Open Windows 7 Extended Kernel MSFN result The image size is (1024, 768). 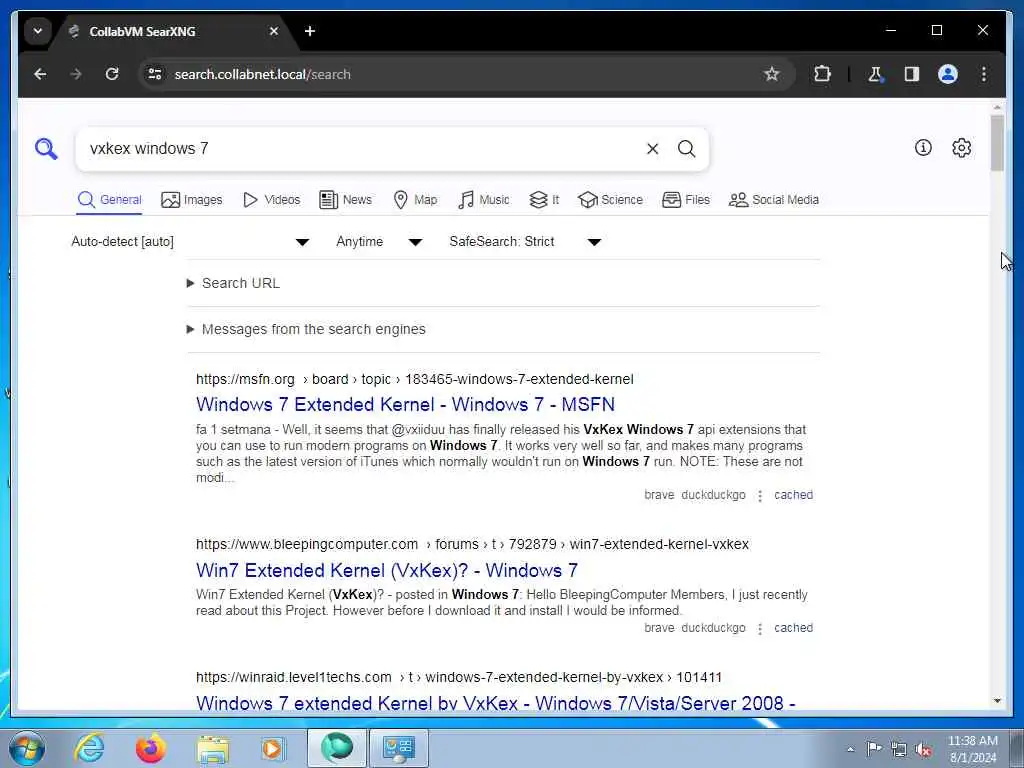click(405, 404)
